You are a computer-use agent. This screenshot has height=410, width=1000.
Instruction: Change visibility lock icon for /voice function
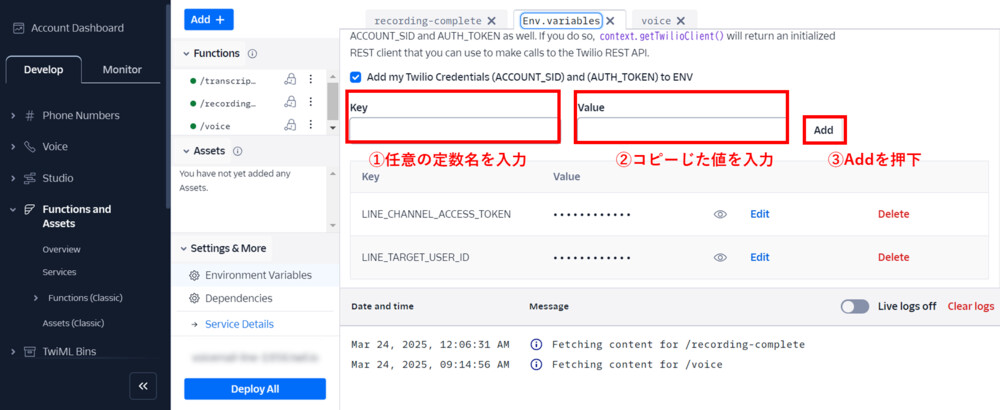[291, 125]
